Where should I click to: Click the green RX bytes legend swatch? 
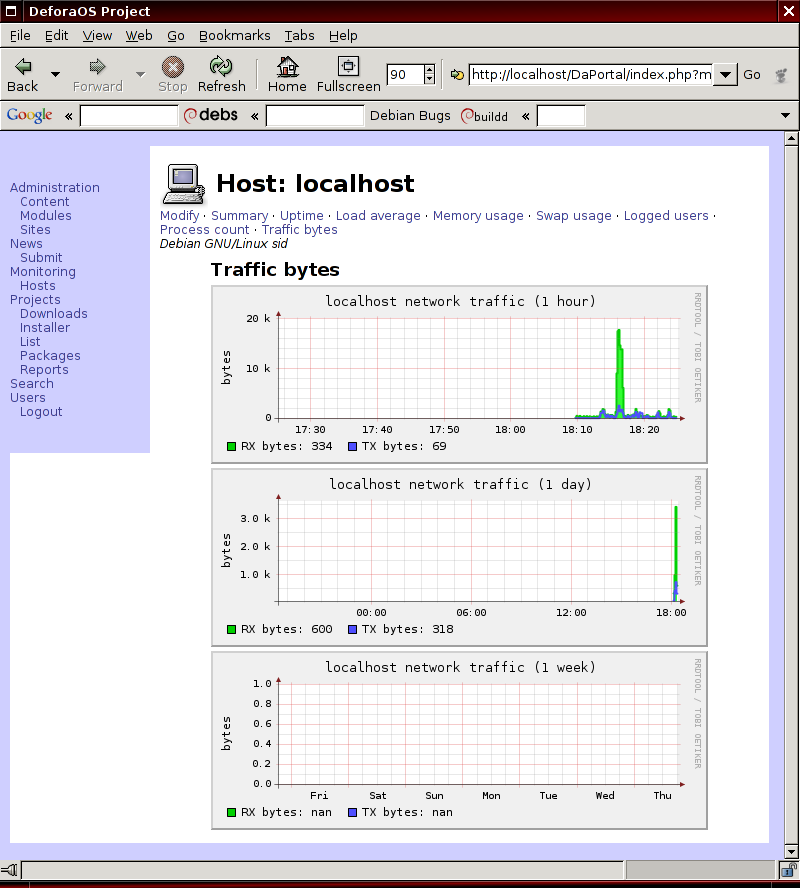coord(232,446)
